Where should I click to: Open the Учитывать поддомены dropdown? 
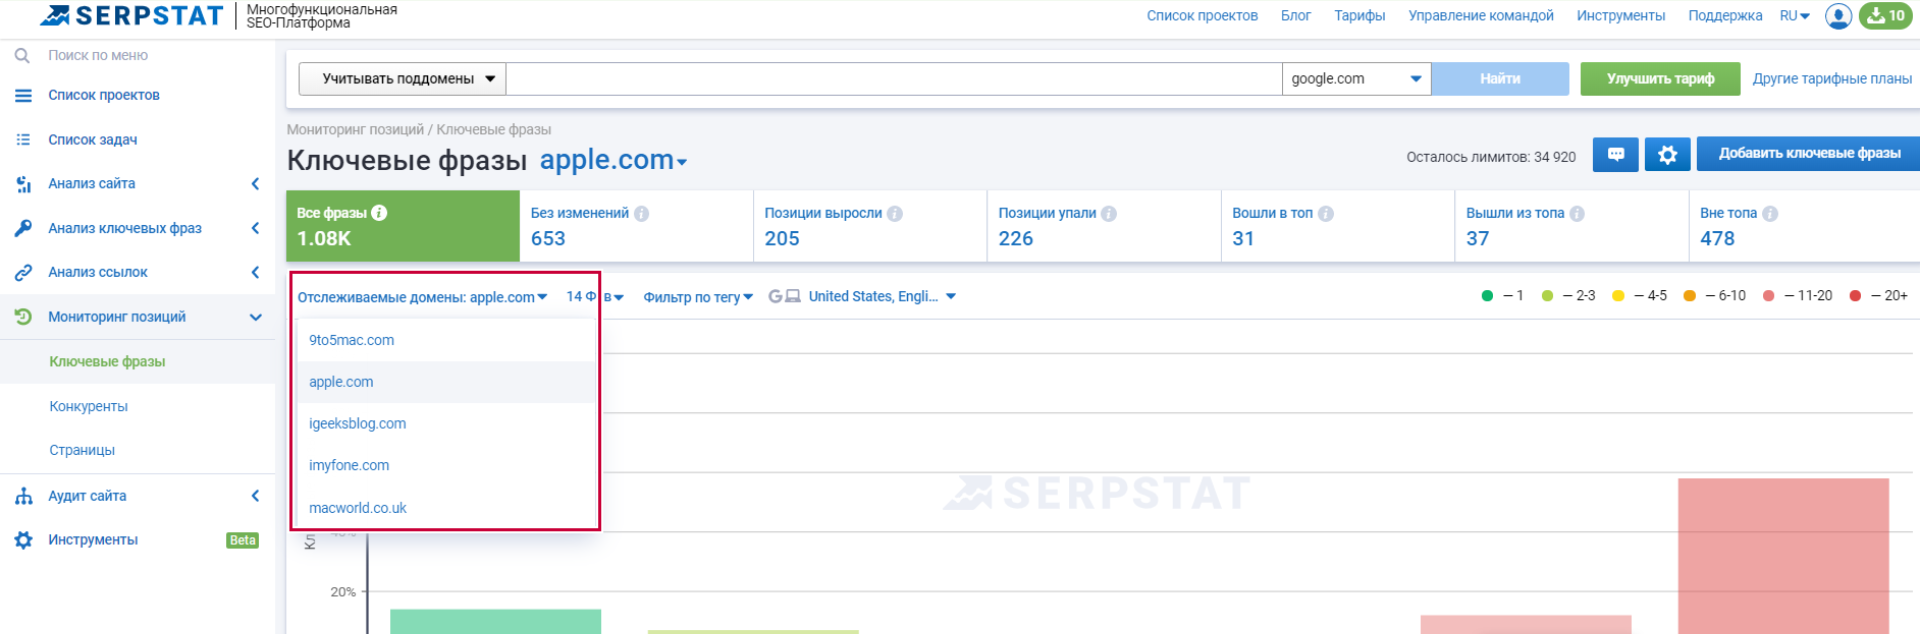(x=407, y=79)
